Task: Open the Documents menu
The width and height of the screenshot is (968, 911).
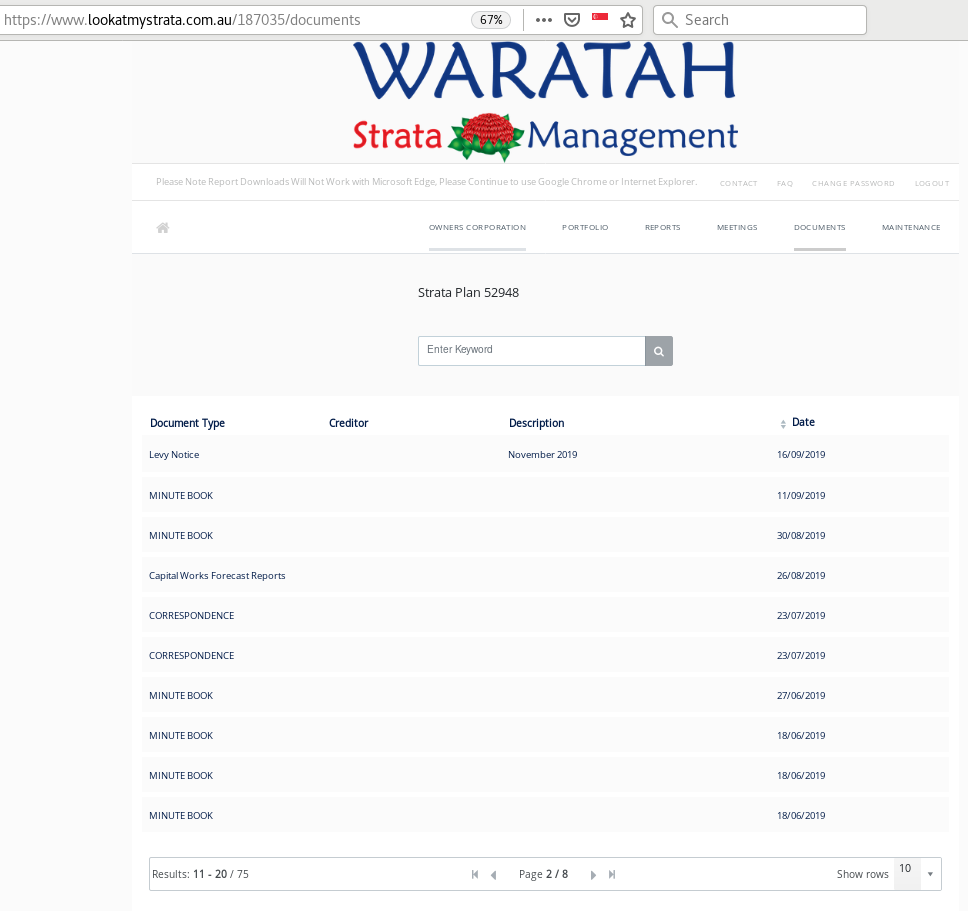Action: coord(820,228)
